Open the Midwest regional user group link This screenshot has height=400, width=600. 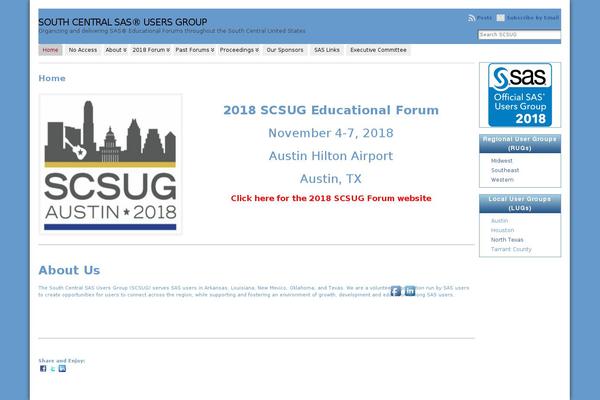501,161
